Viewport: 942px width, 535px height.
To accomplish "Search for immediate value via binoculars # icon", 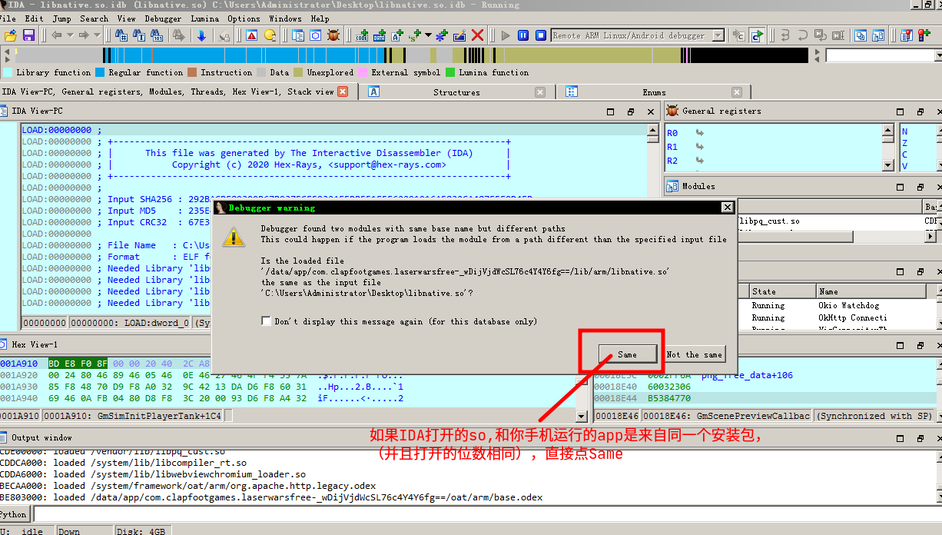I will 121,36.
